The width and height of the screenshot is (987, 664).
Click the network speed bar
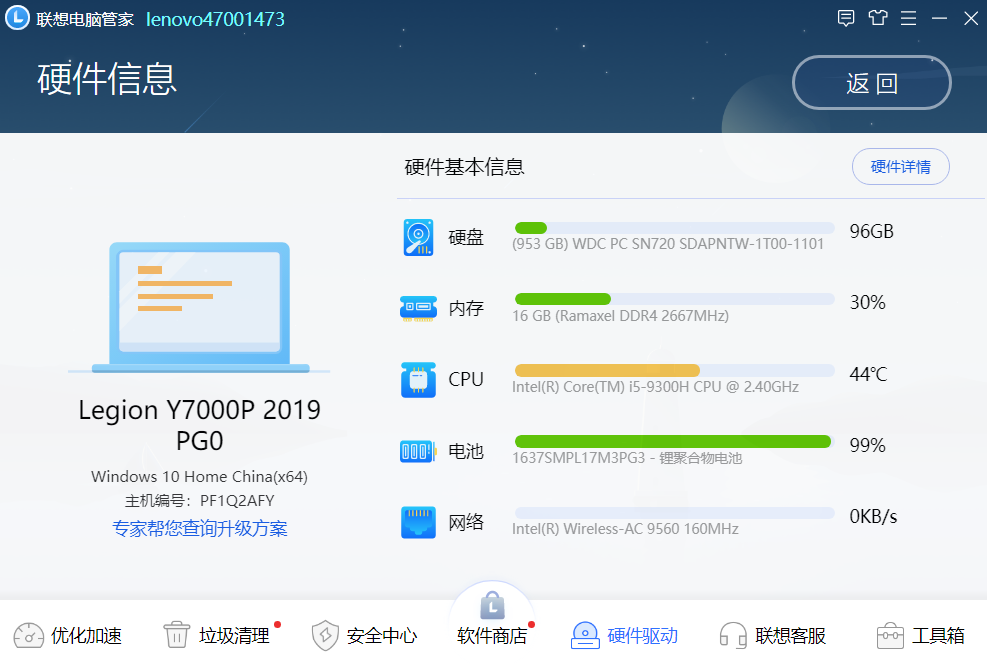click(x=674, y=512)
